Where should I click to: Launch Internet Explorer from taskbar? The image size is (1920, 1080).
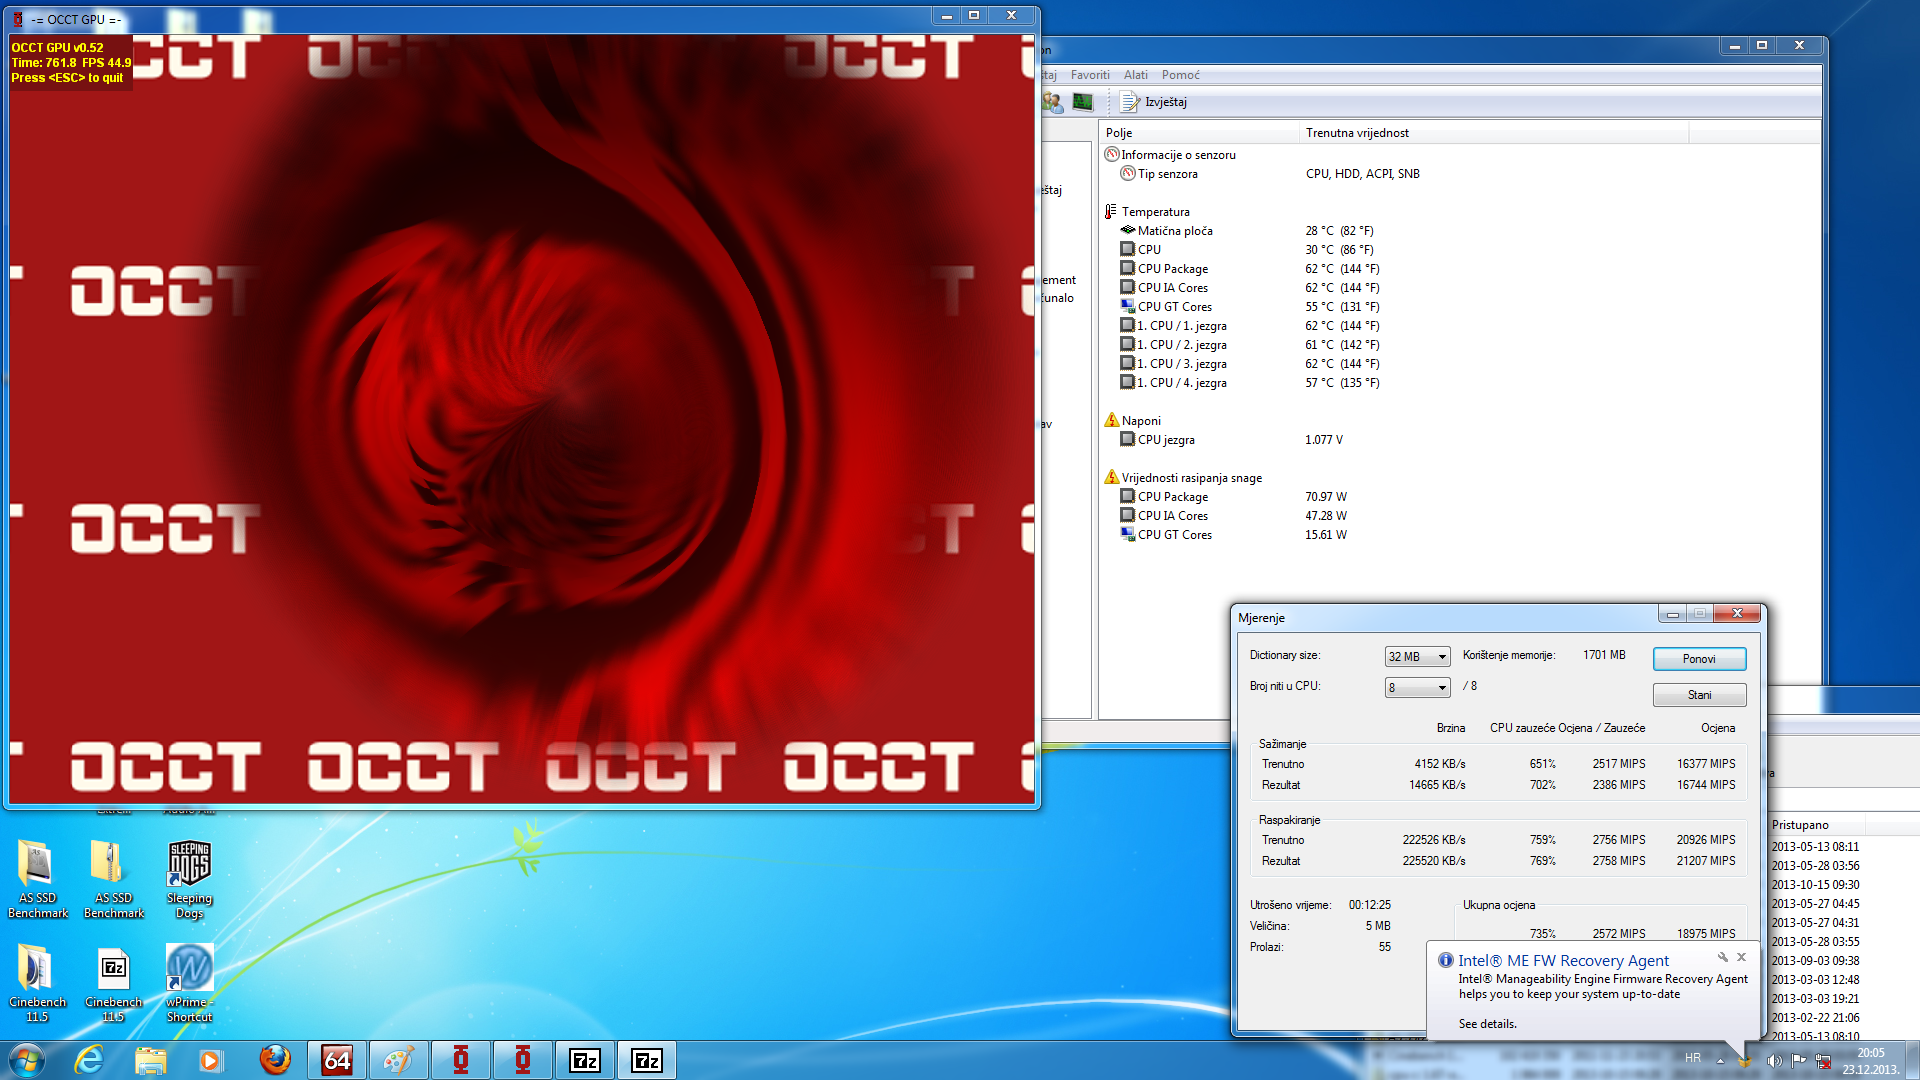coord(89,1060)
